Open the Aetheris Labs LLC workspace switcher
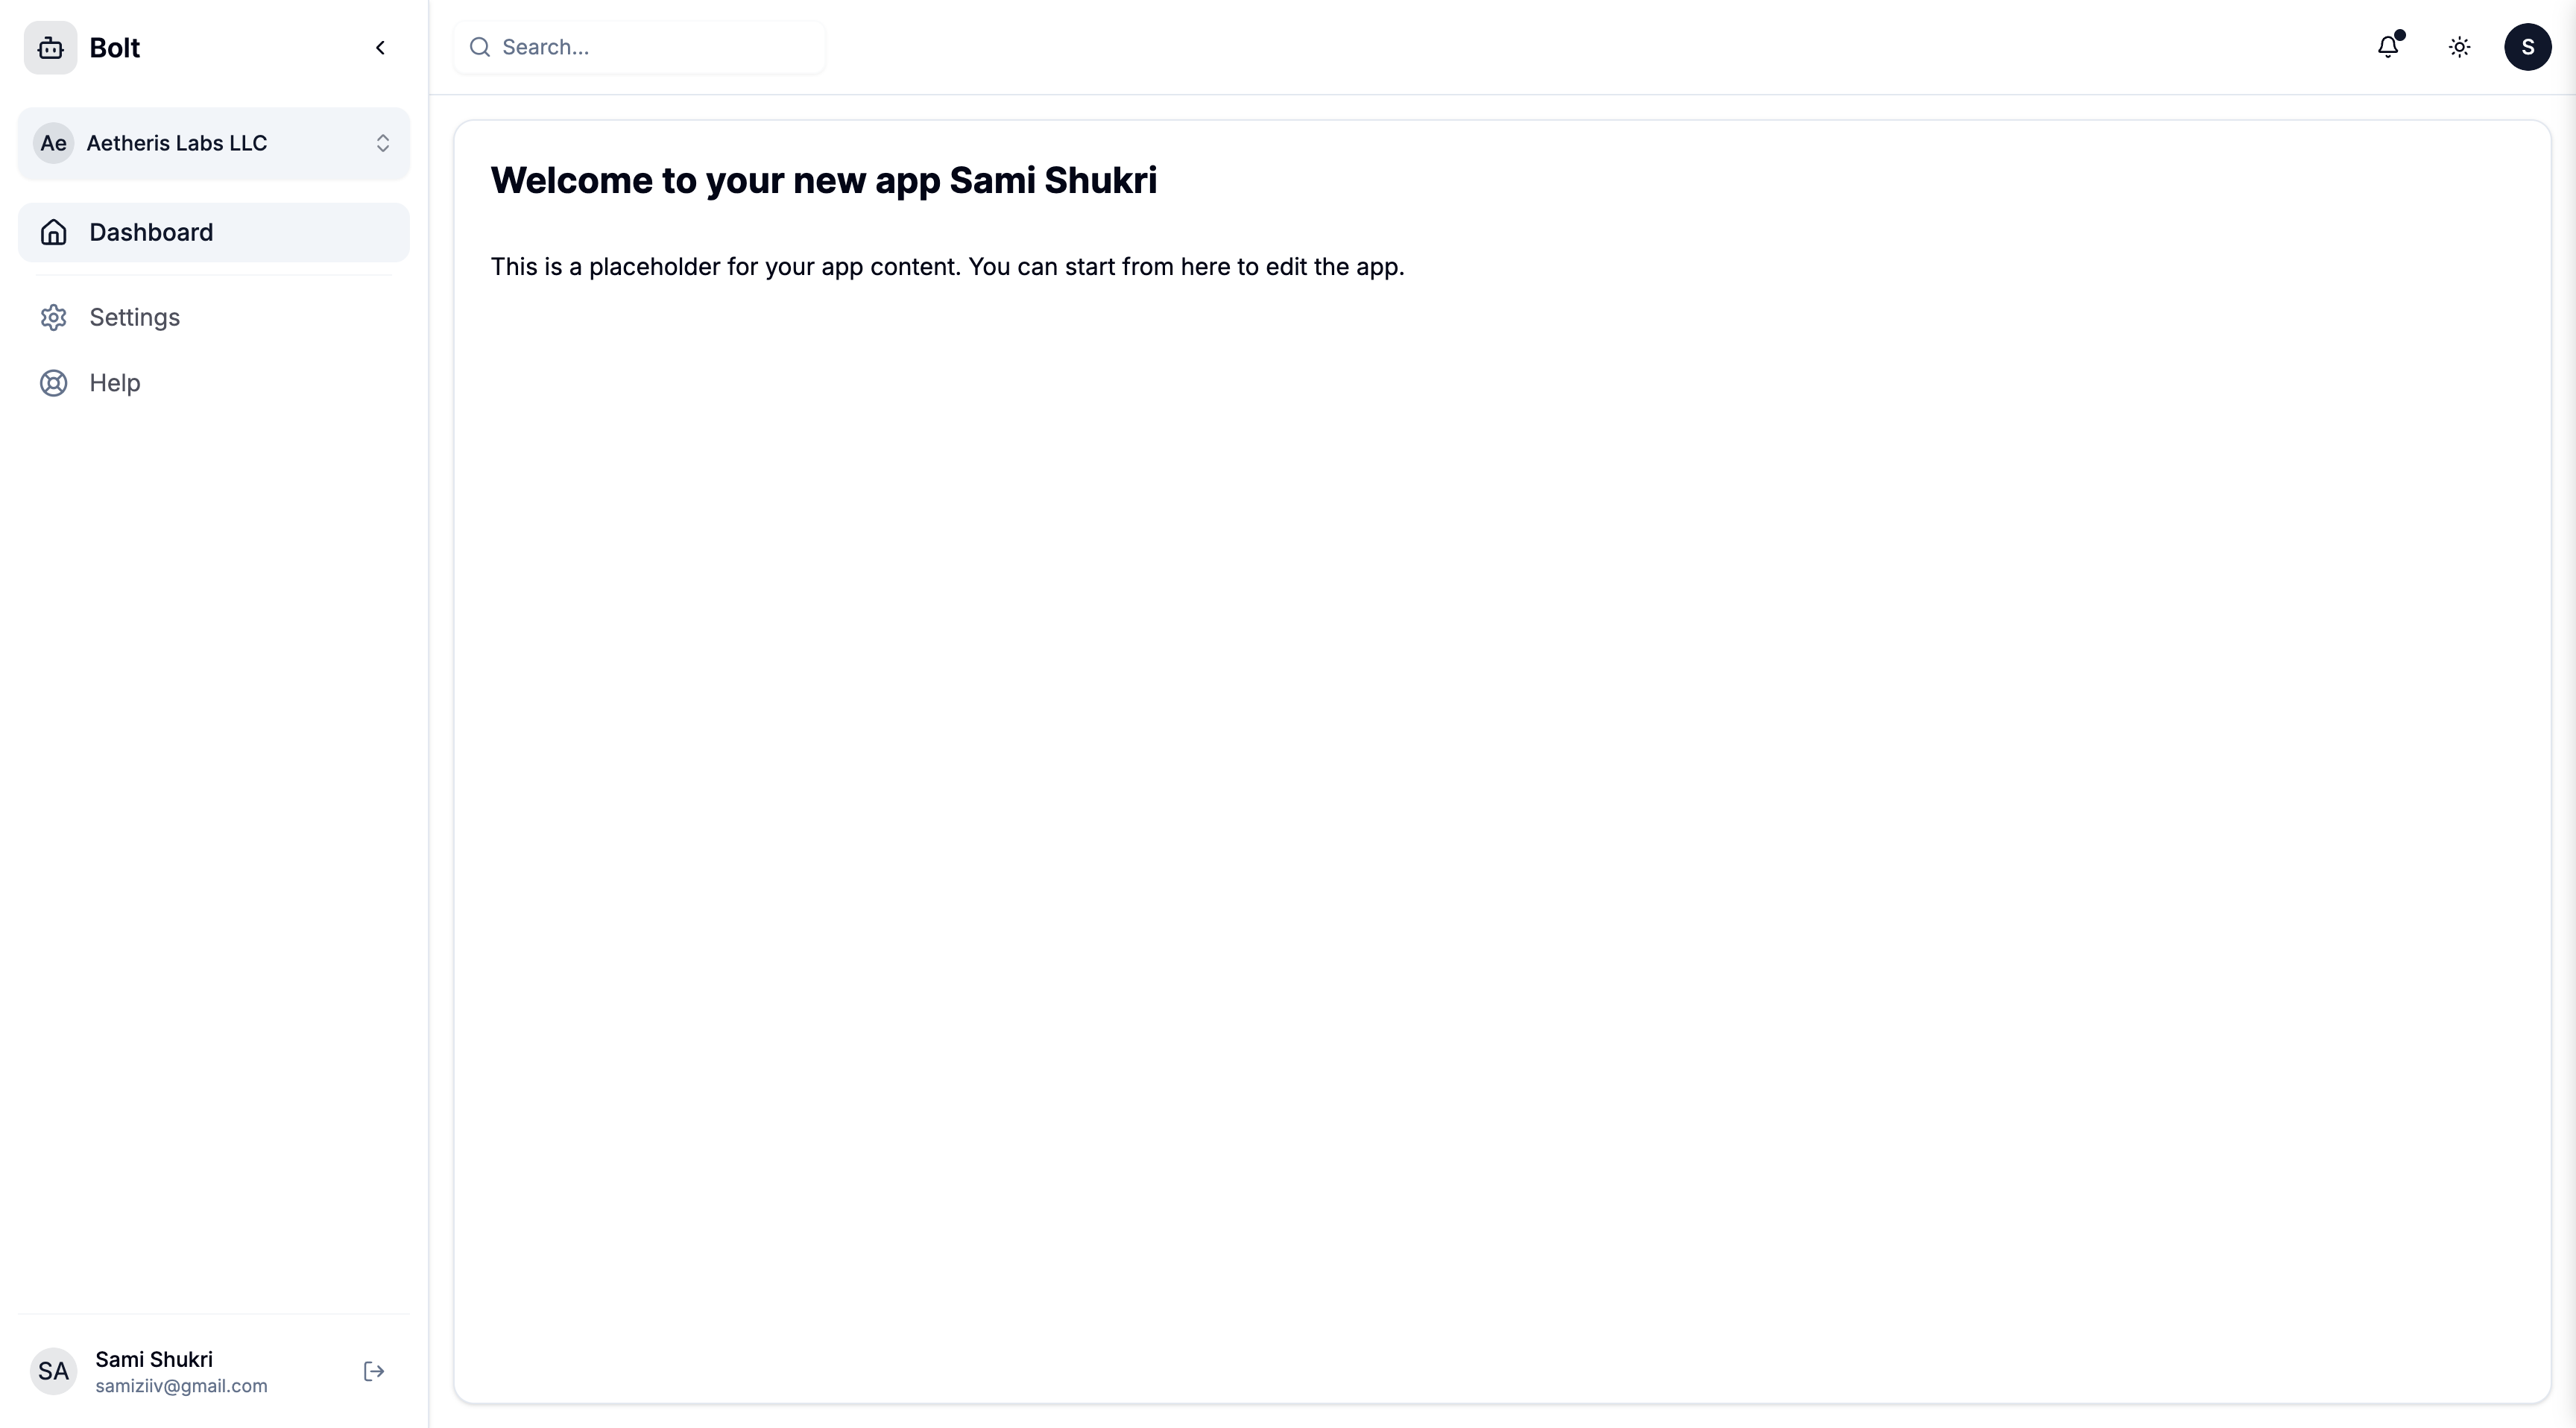This screenshot has width=2576, height=1428. (x=214, y=143)
